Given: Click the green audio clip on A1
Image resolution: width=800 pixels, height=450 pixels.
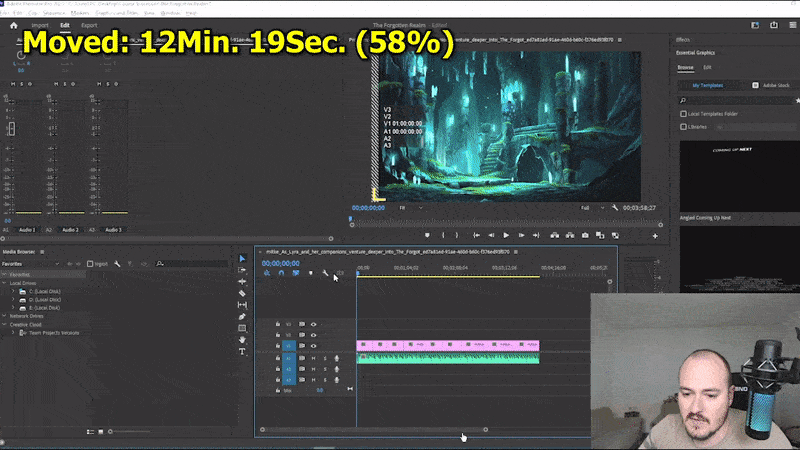Looking at the screenshot, I should [448, 358].
